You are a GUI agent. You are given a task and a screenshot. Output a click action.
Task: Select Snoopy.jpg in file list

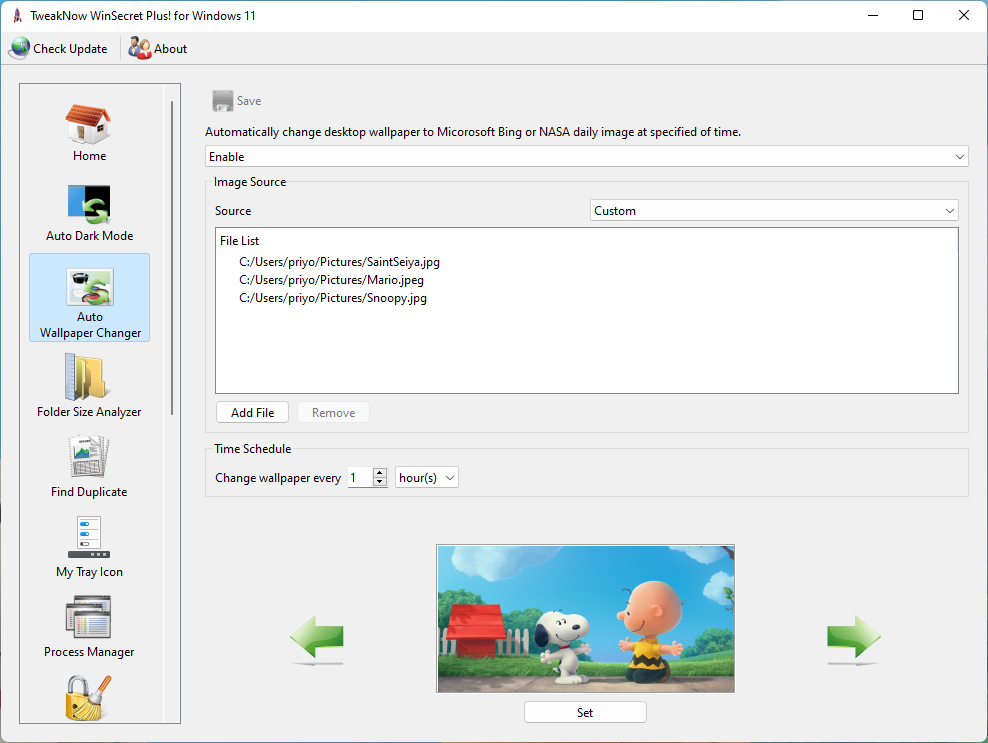[x=333, y=298]
